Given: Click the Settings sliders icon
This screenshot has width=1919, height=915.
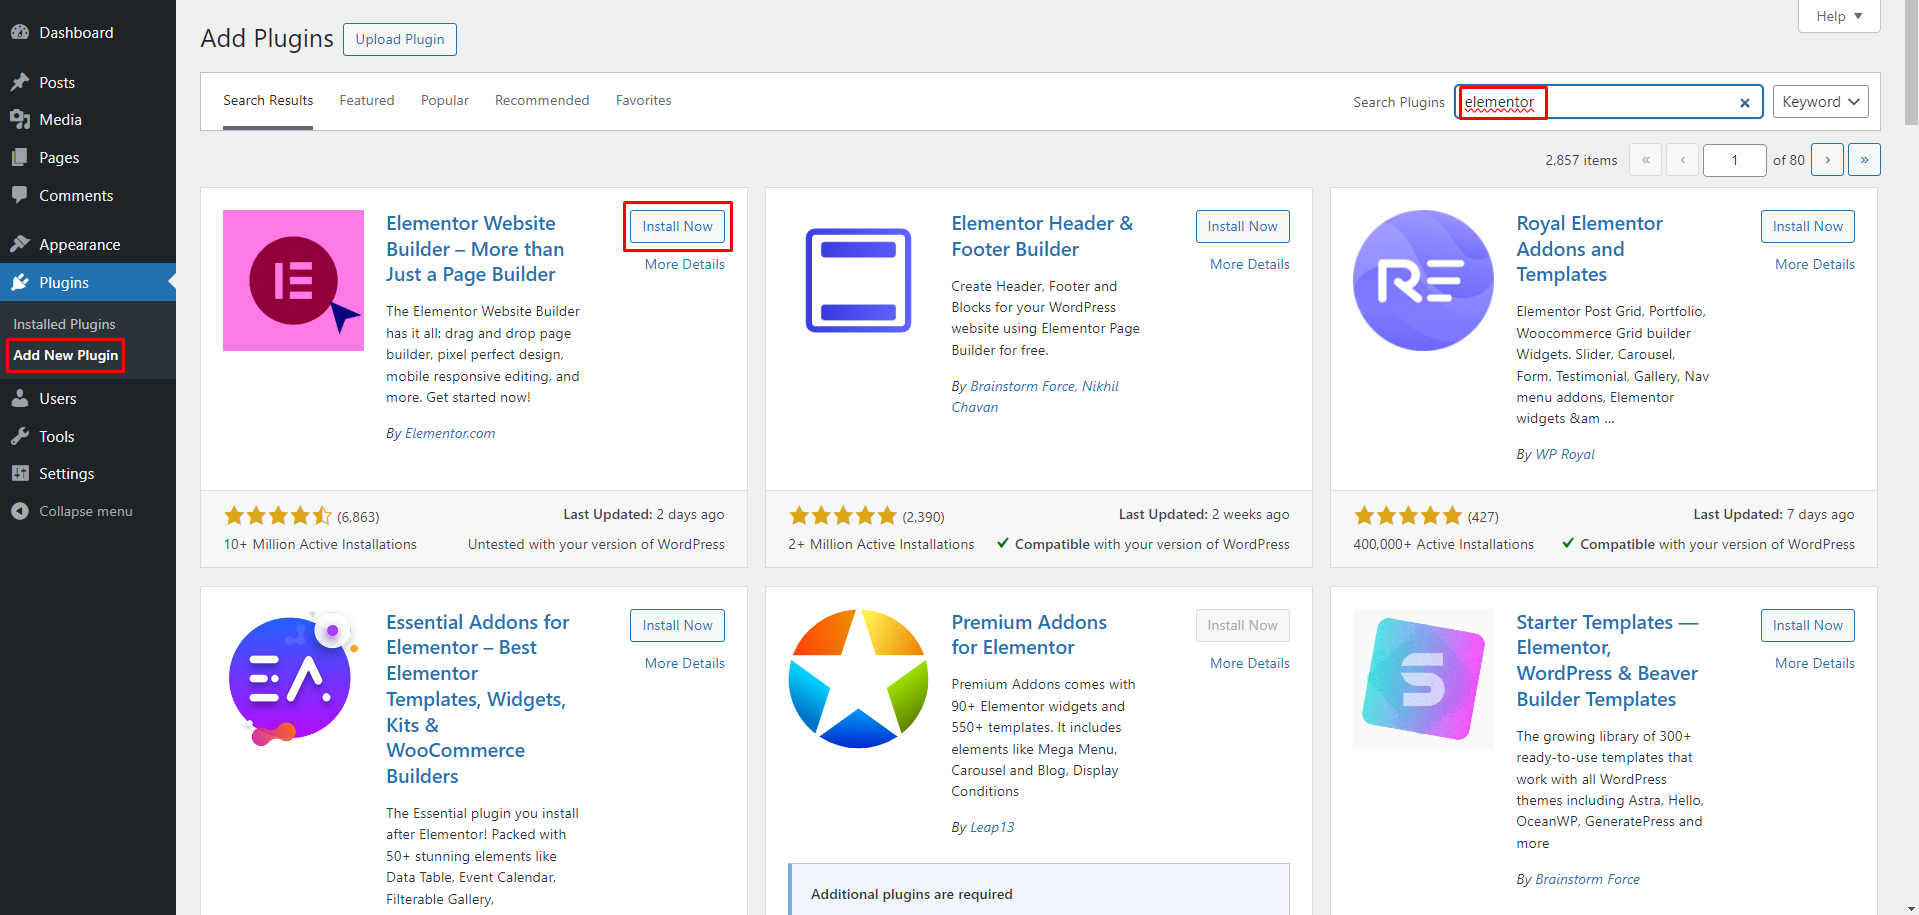Looking at the screenshot, I should pos(20,473).
